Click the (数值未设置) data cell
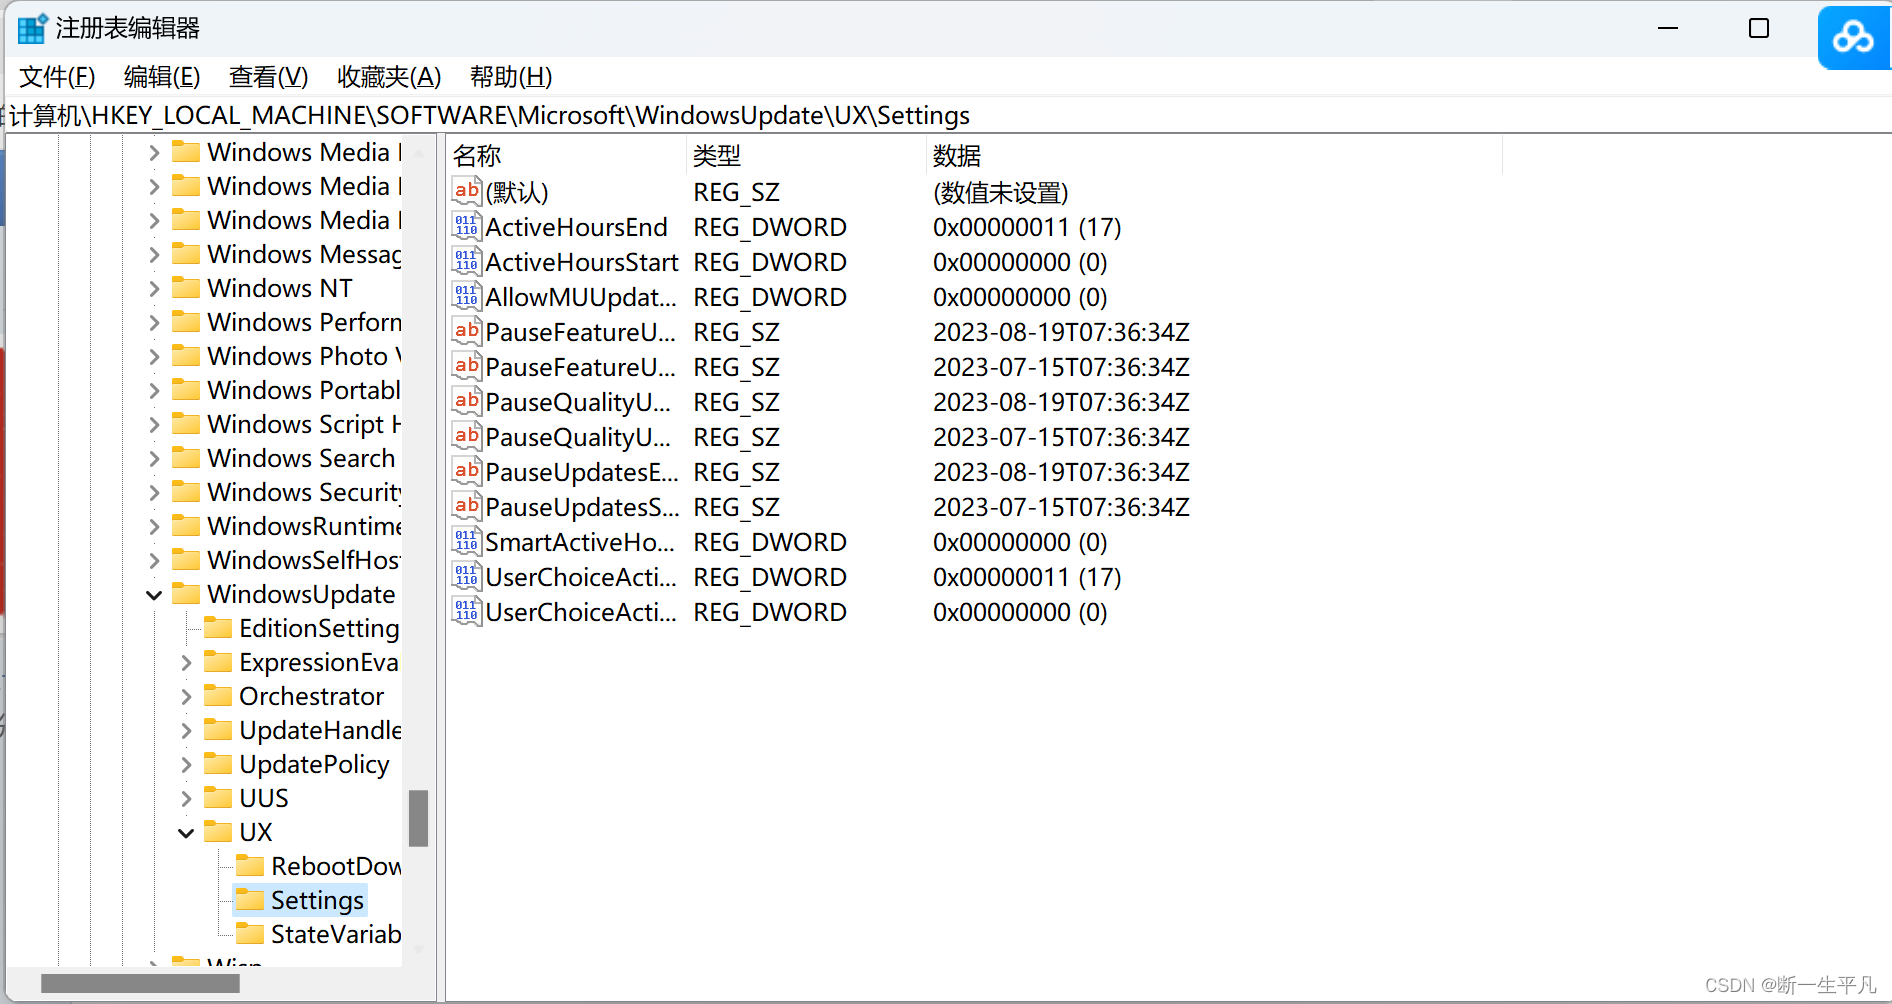 [x=1000, y=192]
